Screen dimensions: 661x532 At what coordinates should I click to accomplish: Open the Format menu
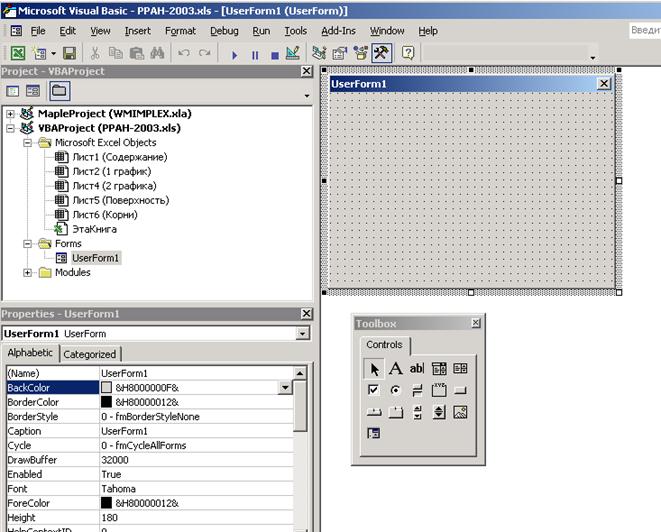[180, 31]
